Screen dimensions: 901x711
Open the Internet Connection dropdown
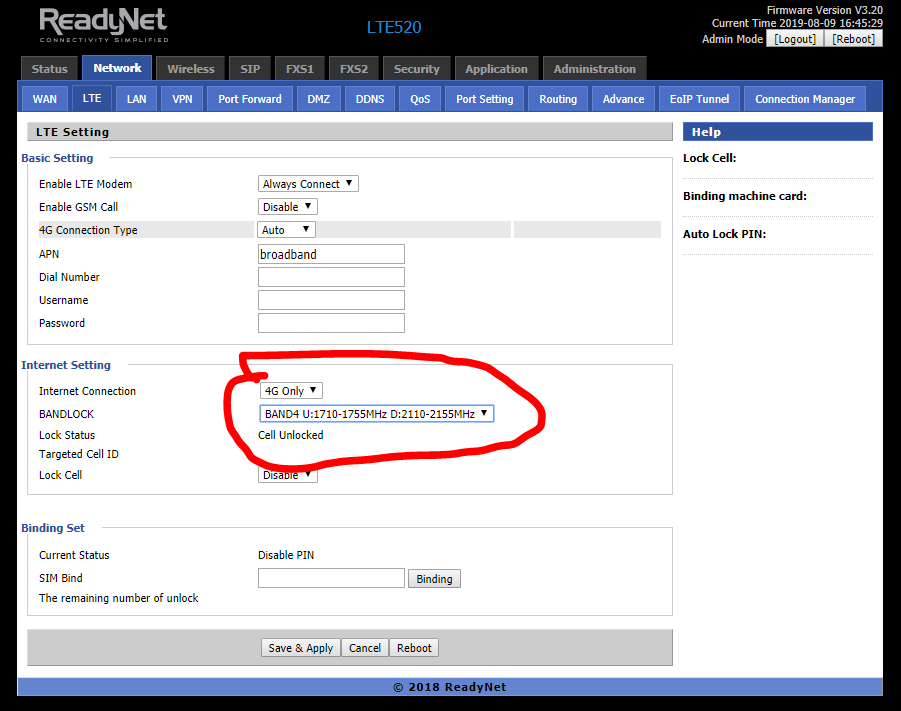pos(291,390)
